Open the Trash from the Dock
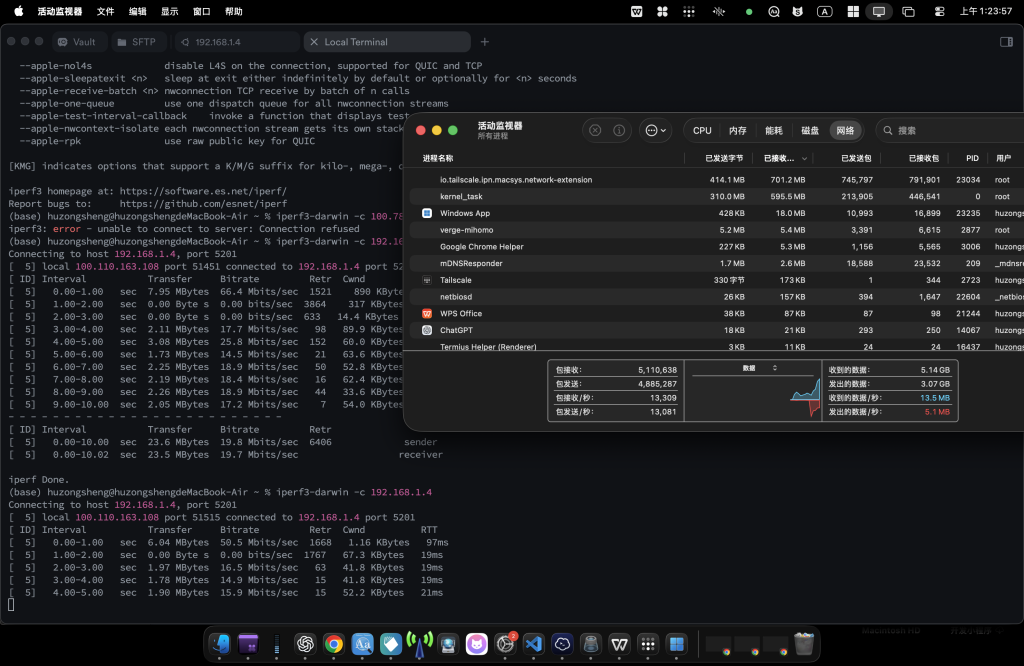 (x=804, y=644)
